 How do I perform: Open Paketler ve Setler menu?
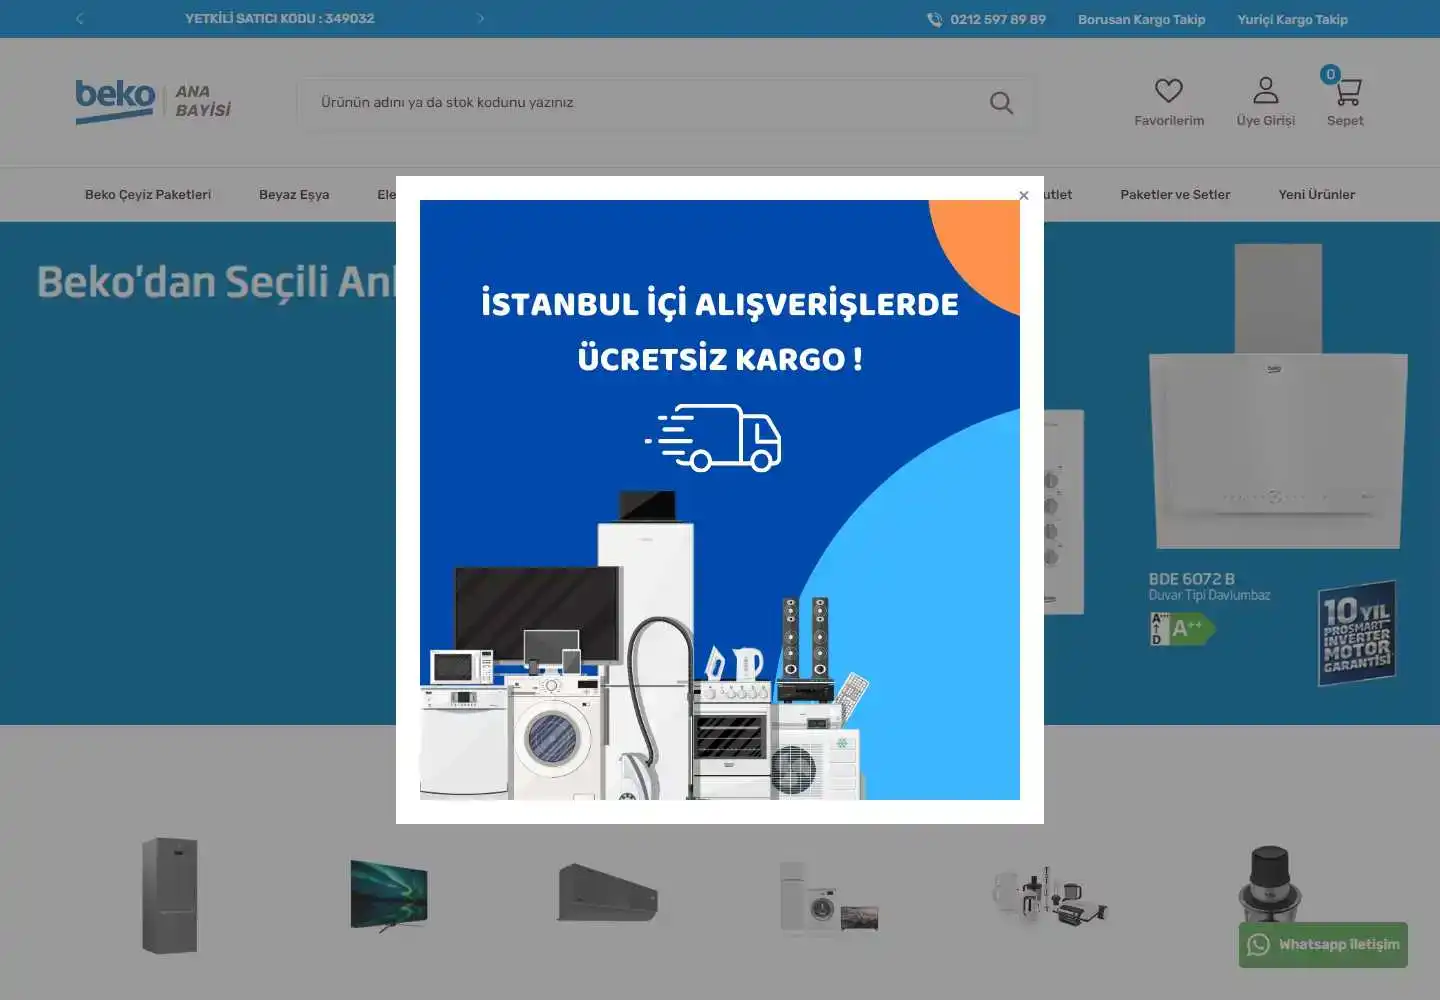pos(1175,195)
